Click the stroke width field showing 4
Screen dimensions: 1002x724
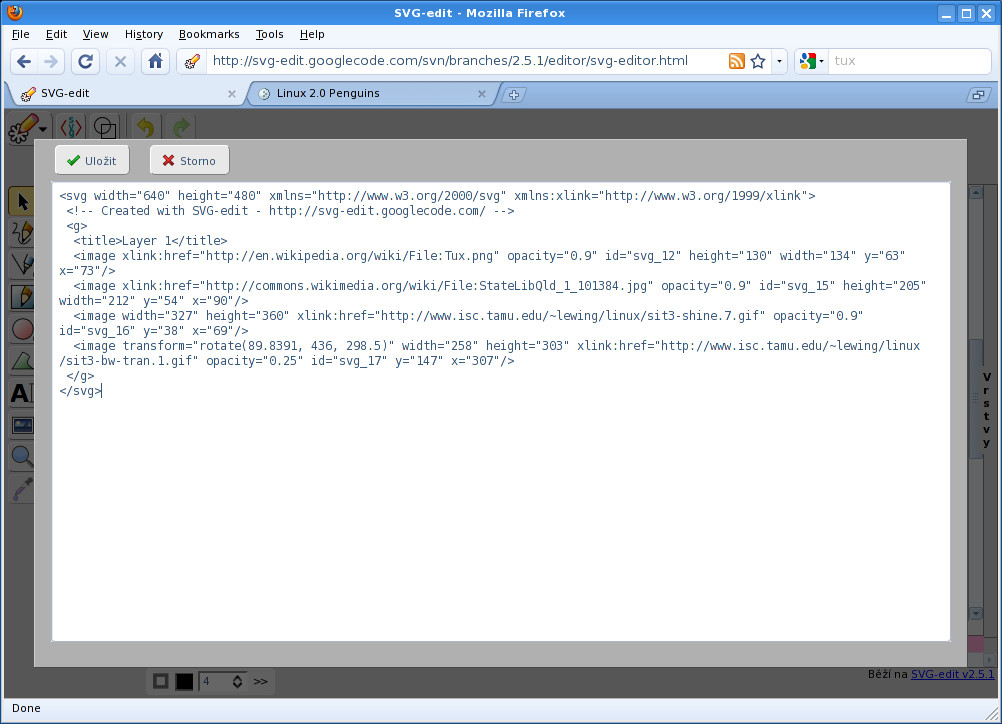214,682
